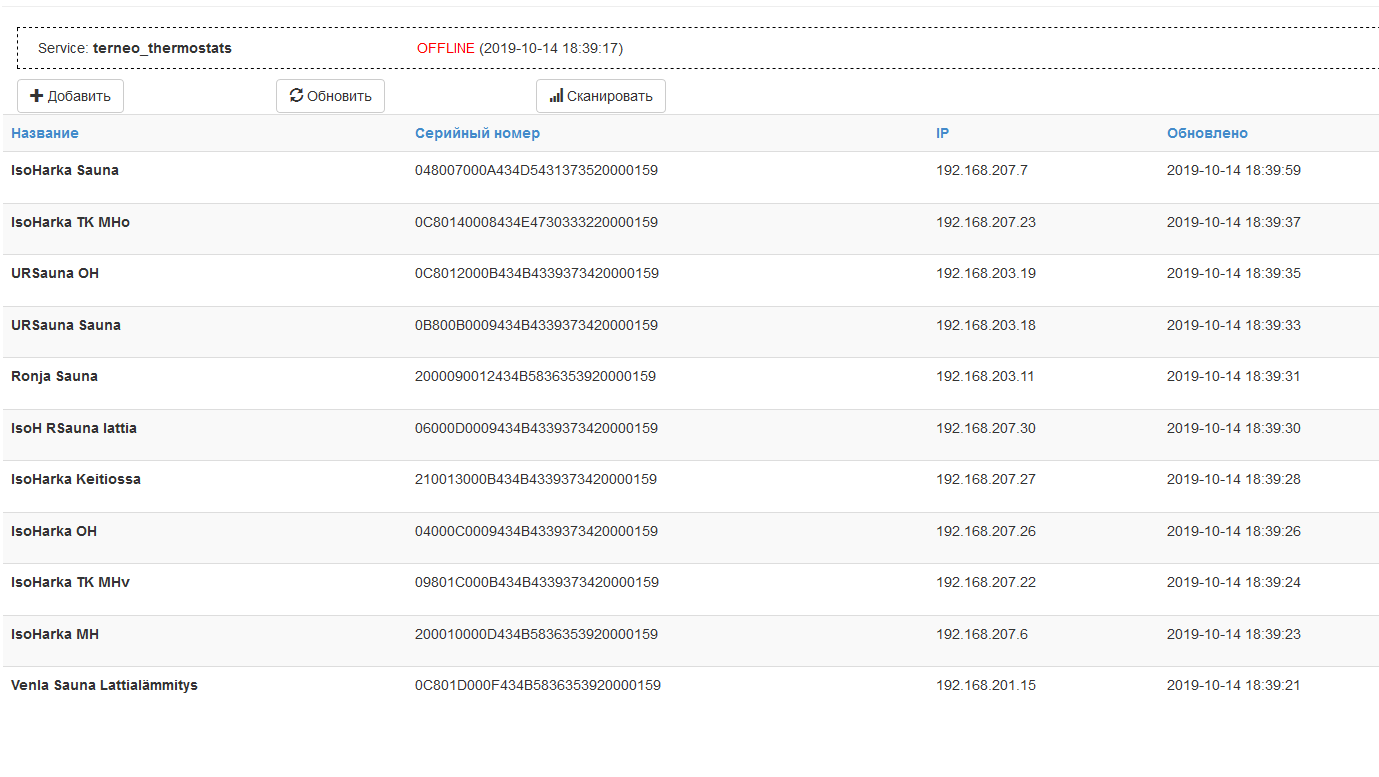Select the Ronja Sauna row

(54, 377)
